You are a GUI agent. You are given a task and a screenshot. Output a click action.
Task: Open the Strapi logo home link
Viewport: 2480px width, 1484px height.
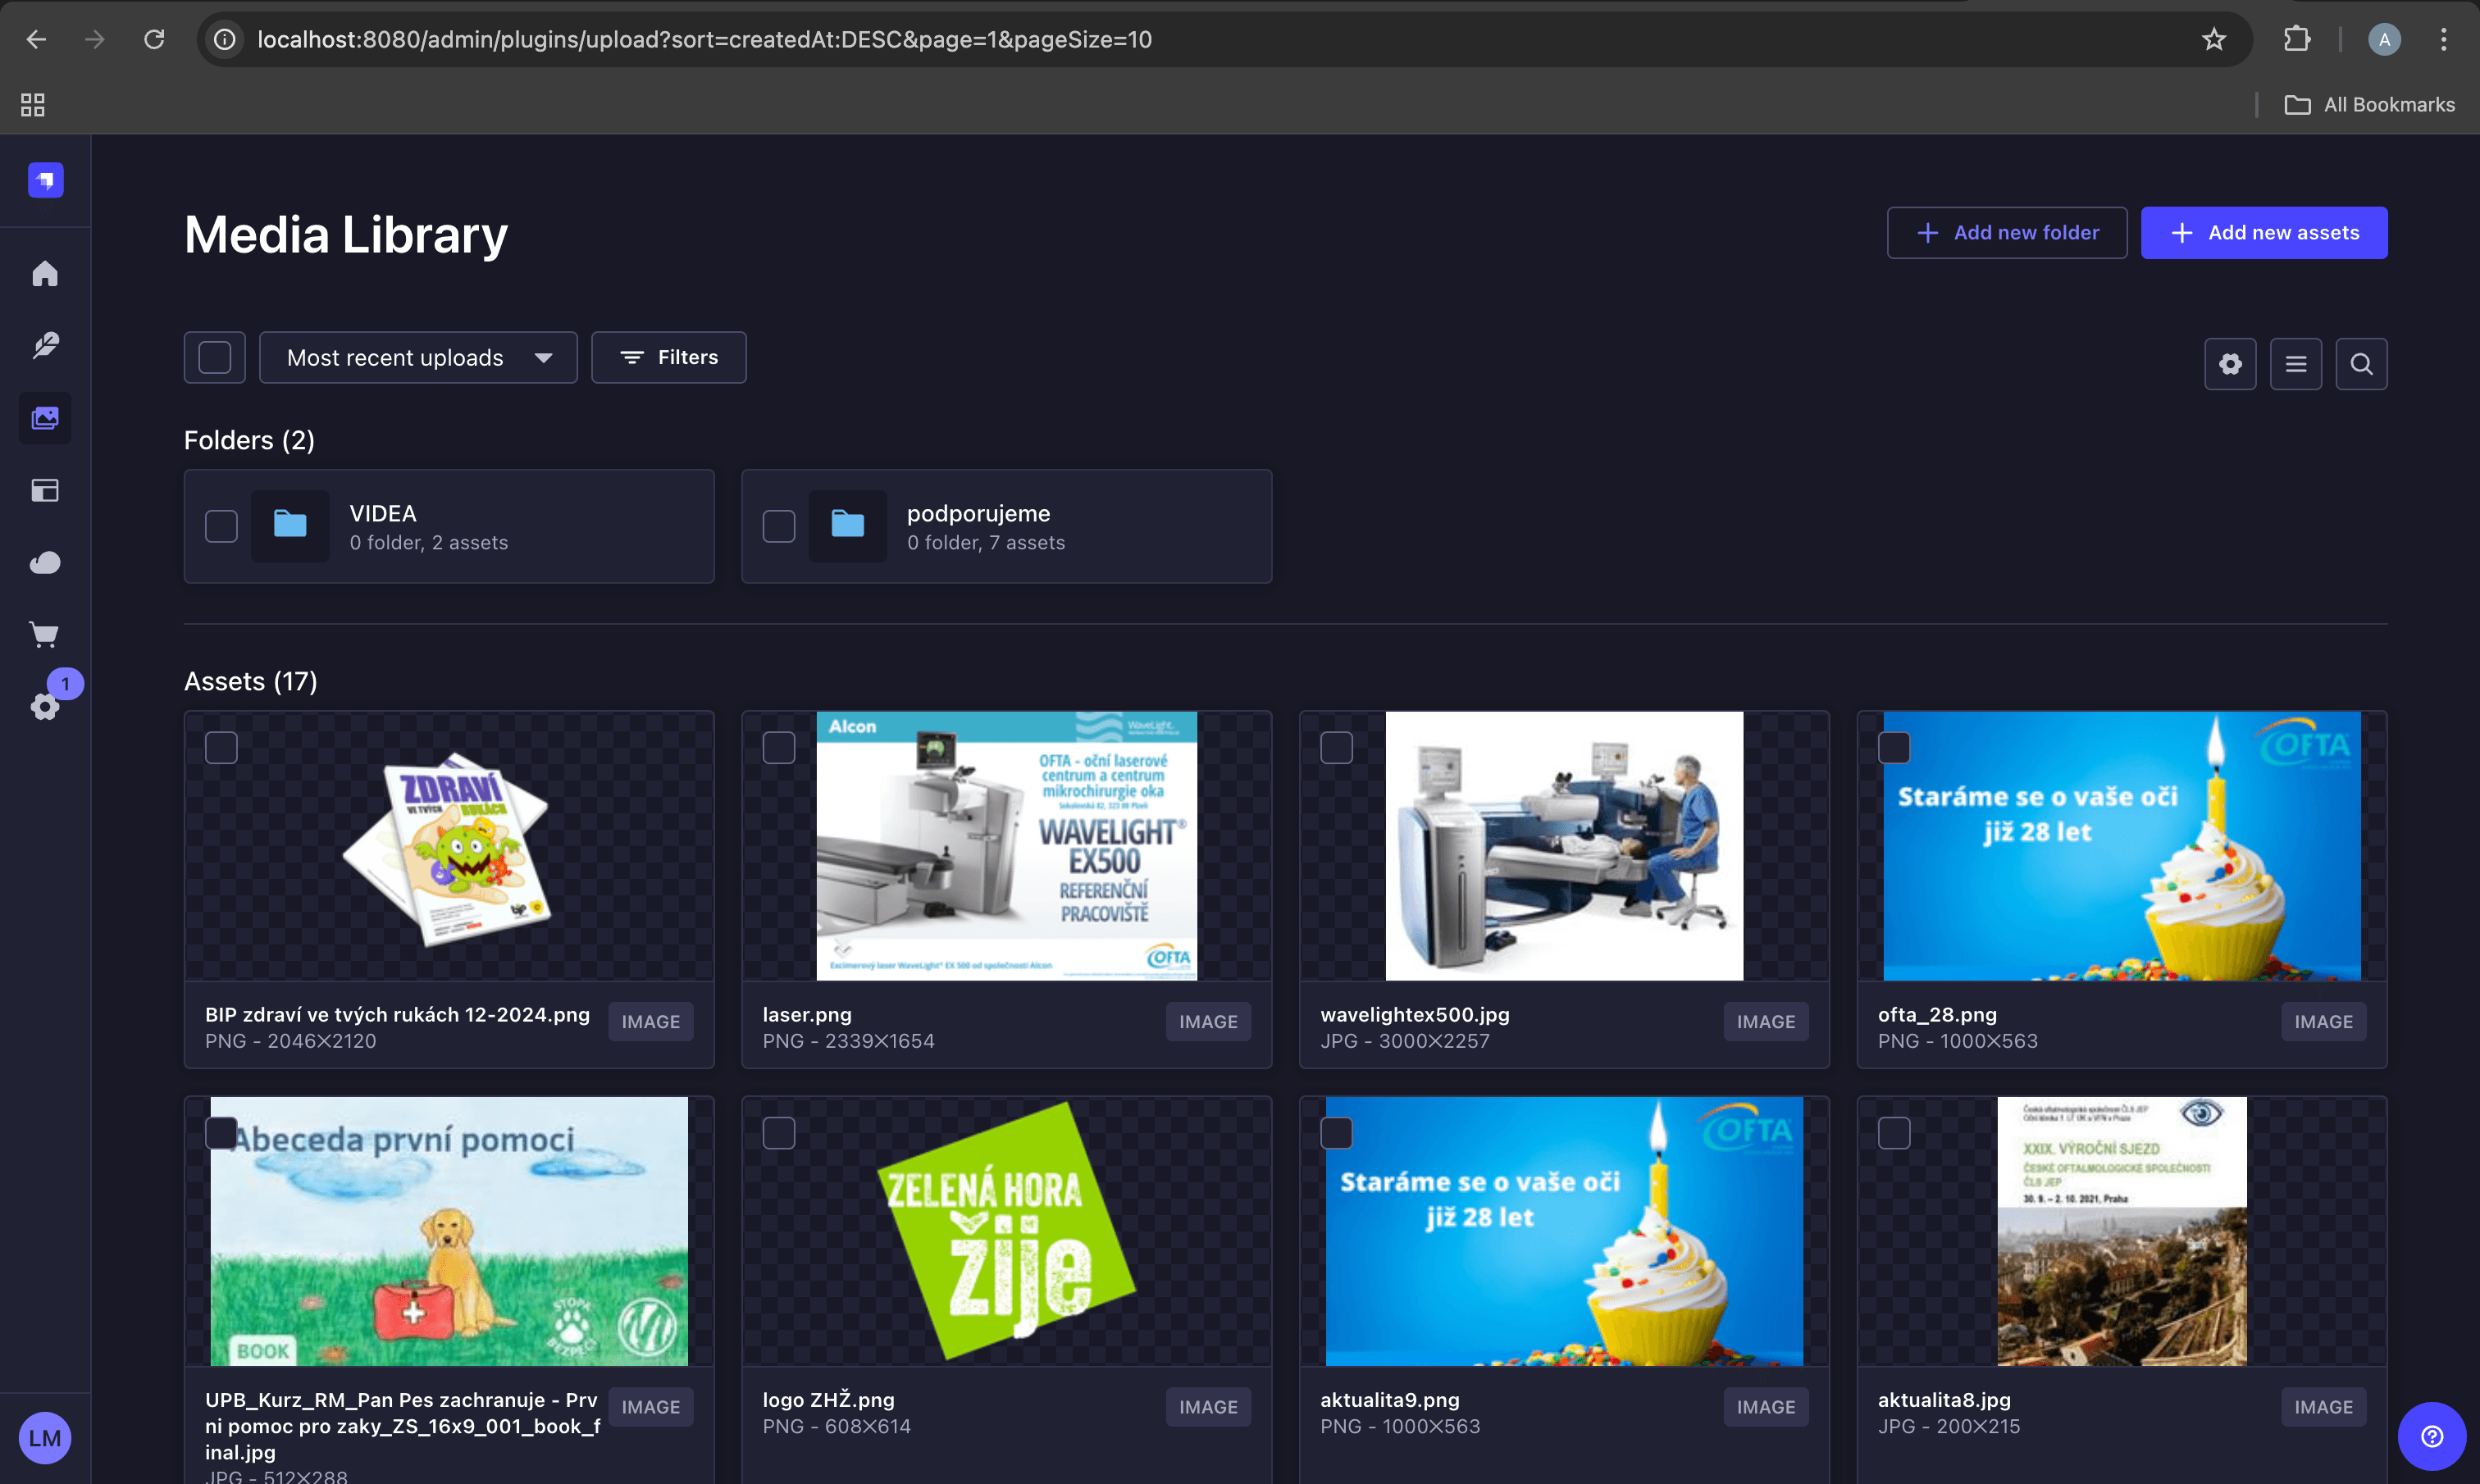(x=45, y=180)
